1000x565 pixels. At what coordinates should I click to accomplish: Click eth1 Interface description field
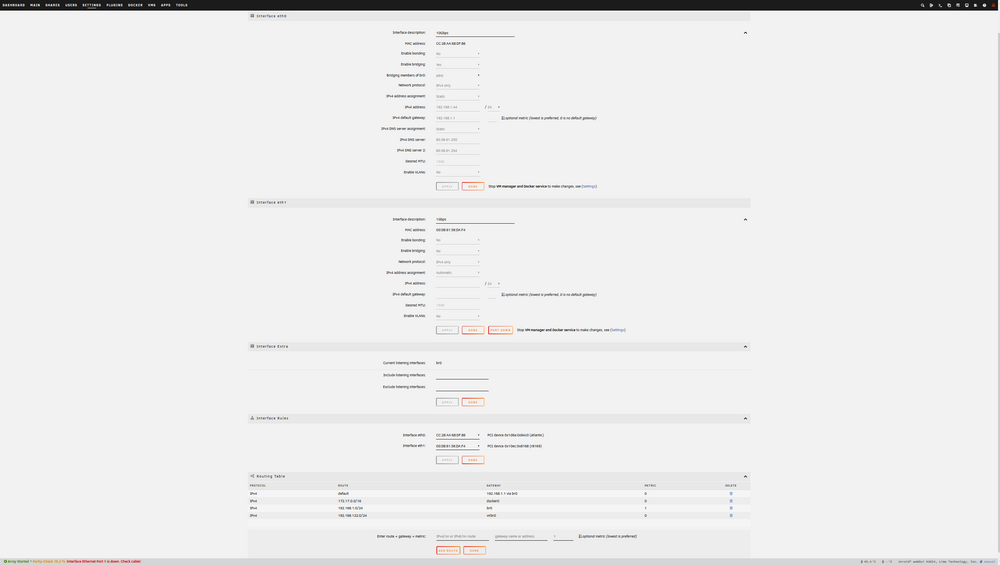[x=474, y=219]
